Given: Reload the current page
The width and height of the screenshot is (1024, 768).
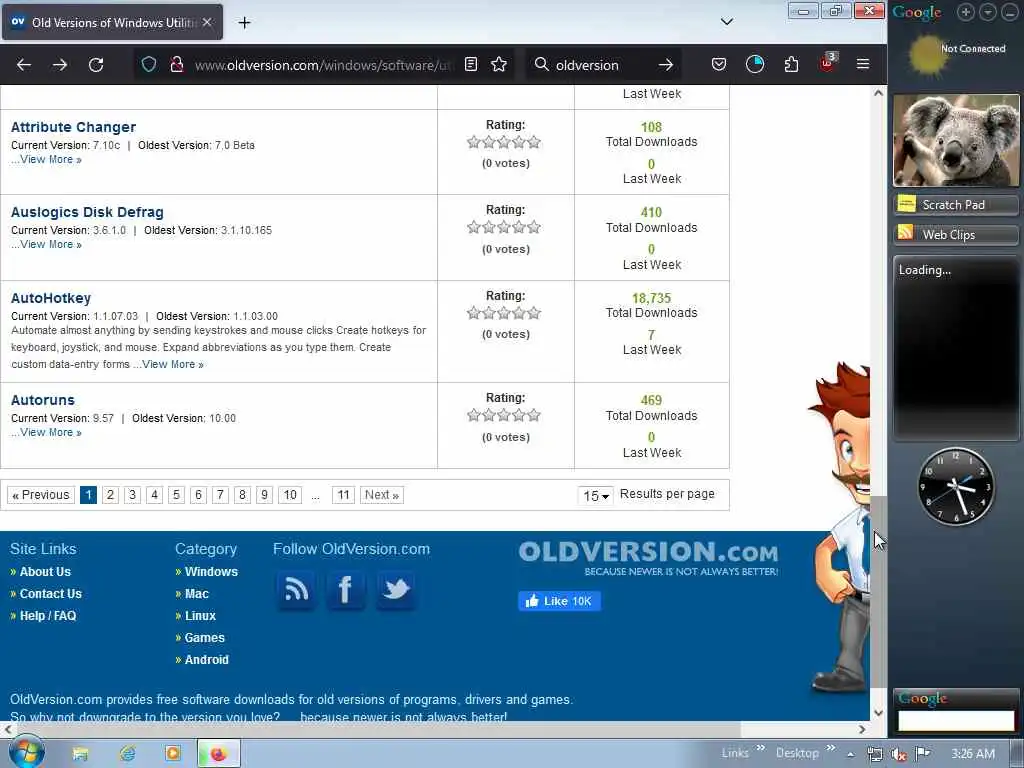Looking at the screenshot, I should (96, 65).
